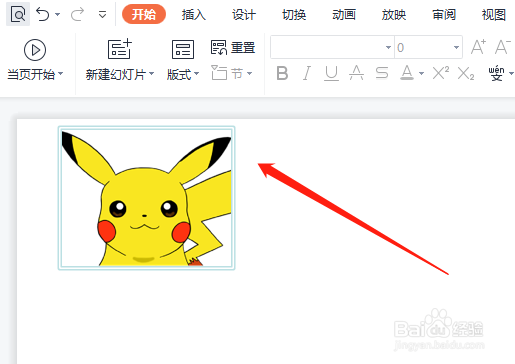Undo the last action
This screenshot has height=364, width=515.
click(x=43, y=14)
